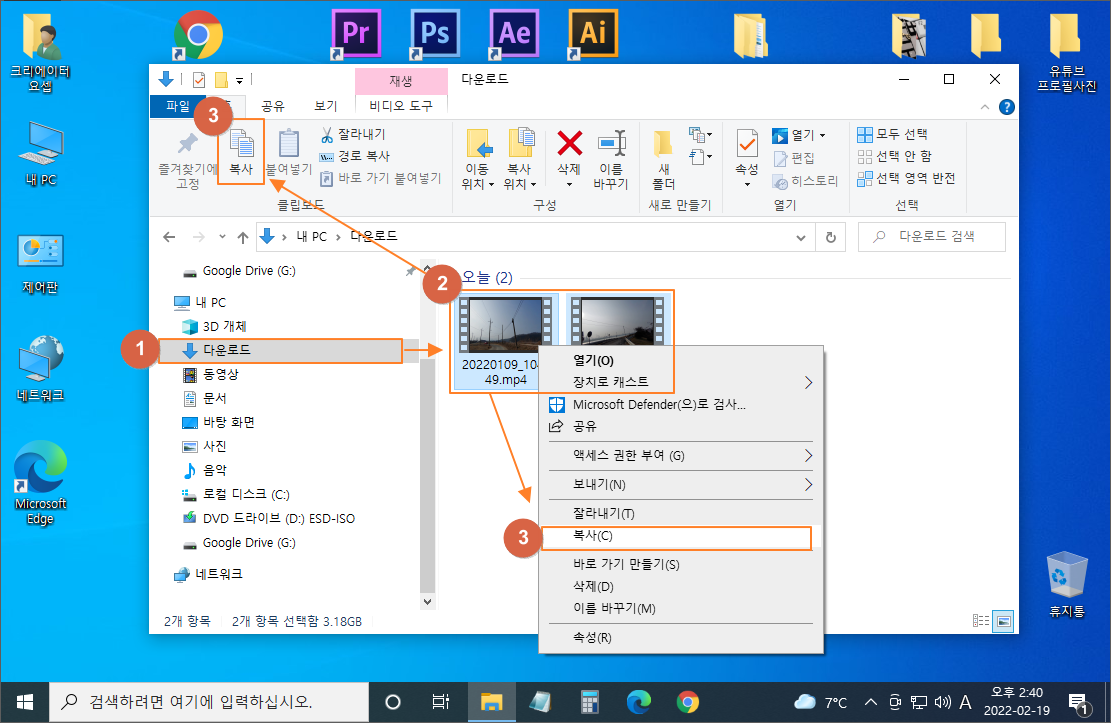Select Network (네트워크) in navigation pane
1111x723 pixels.
(x=208, y=574)
